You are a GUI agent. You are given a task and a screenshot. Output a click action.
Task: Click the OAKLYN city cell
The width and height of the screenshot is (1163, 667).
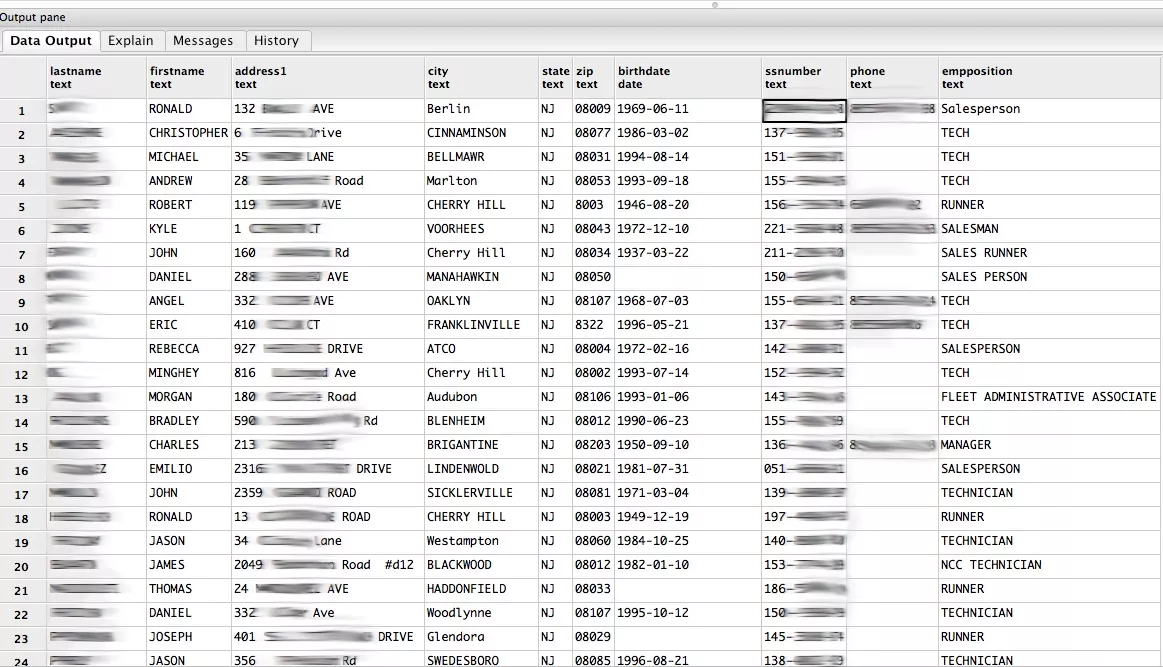point(481,300)
